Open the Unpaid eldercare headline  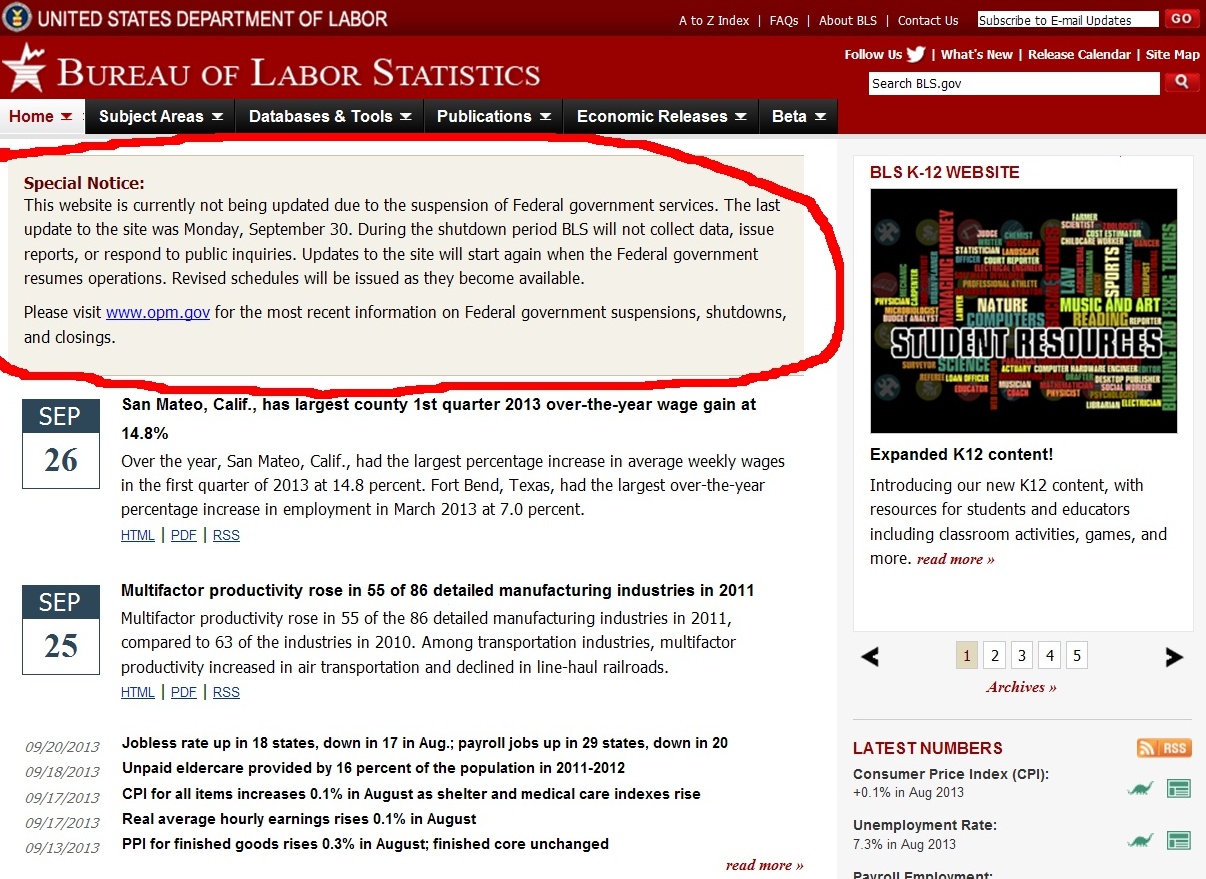pyautogui.click(x=373, y=768)
